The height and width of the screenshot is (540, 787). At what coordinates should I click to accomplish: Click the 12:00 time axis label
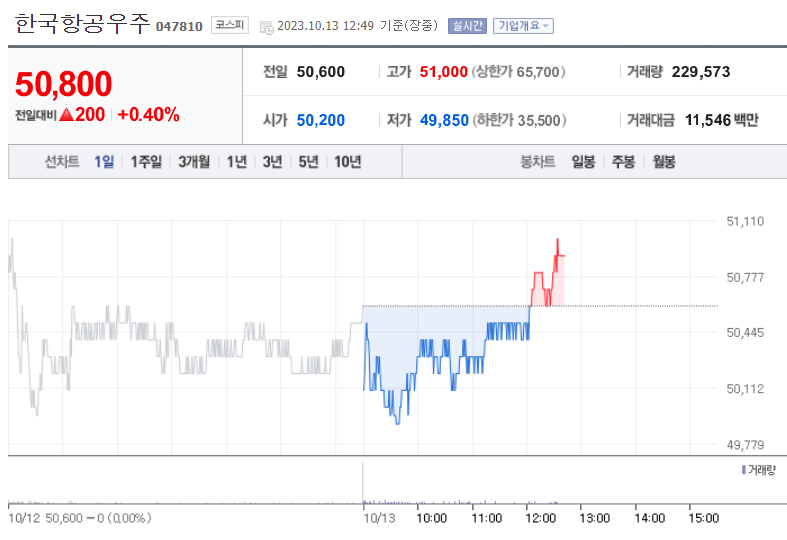click(541, 518)
